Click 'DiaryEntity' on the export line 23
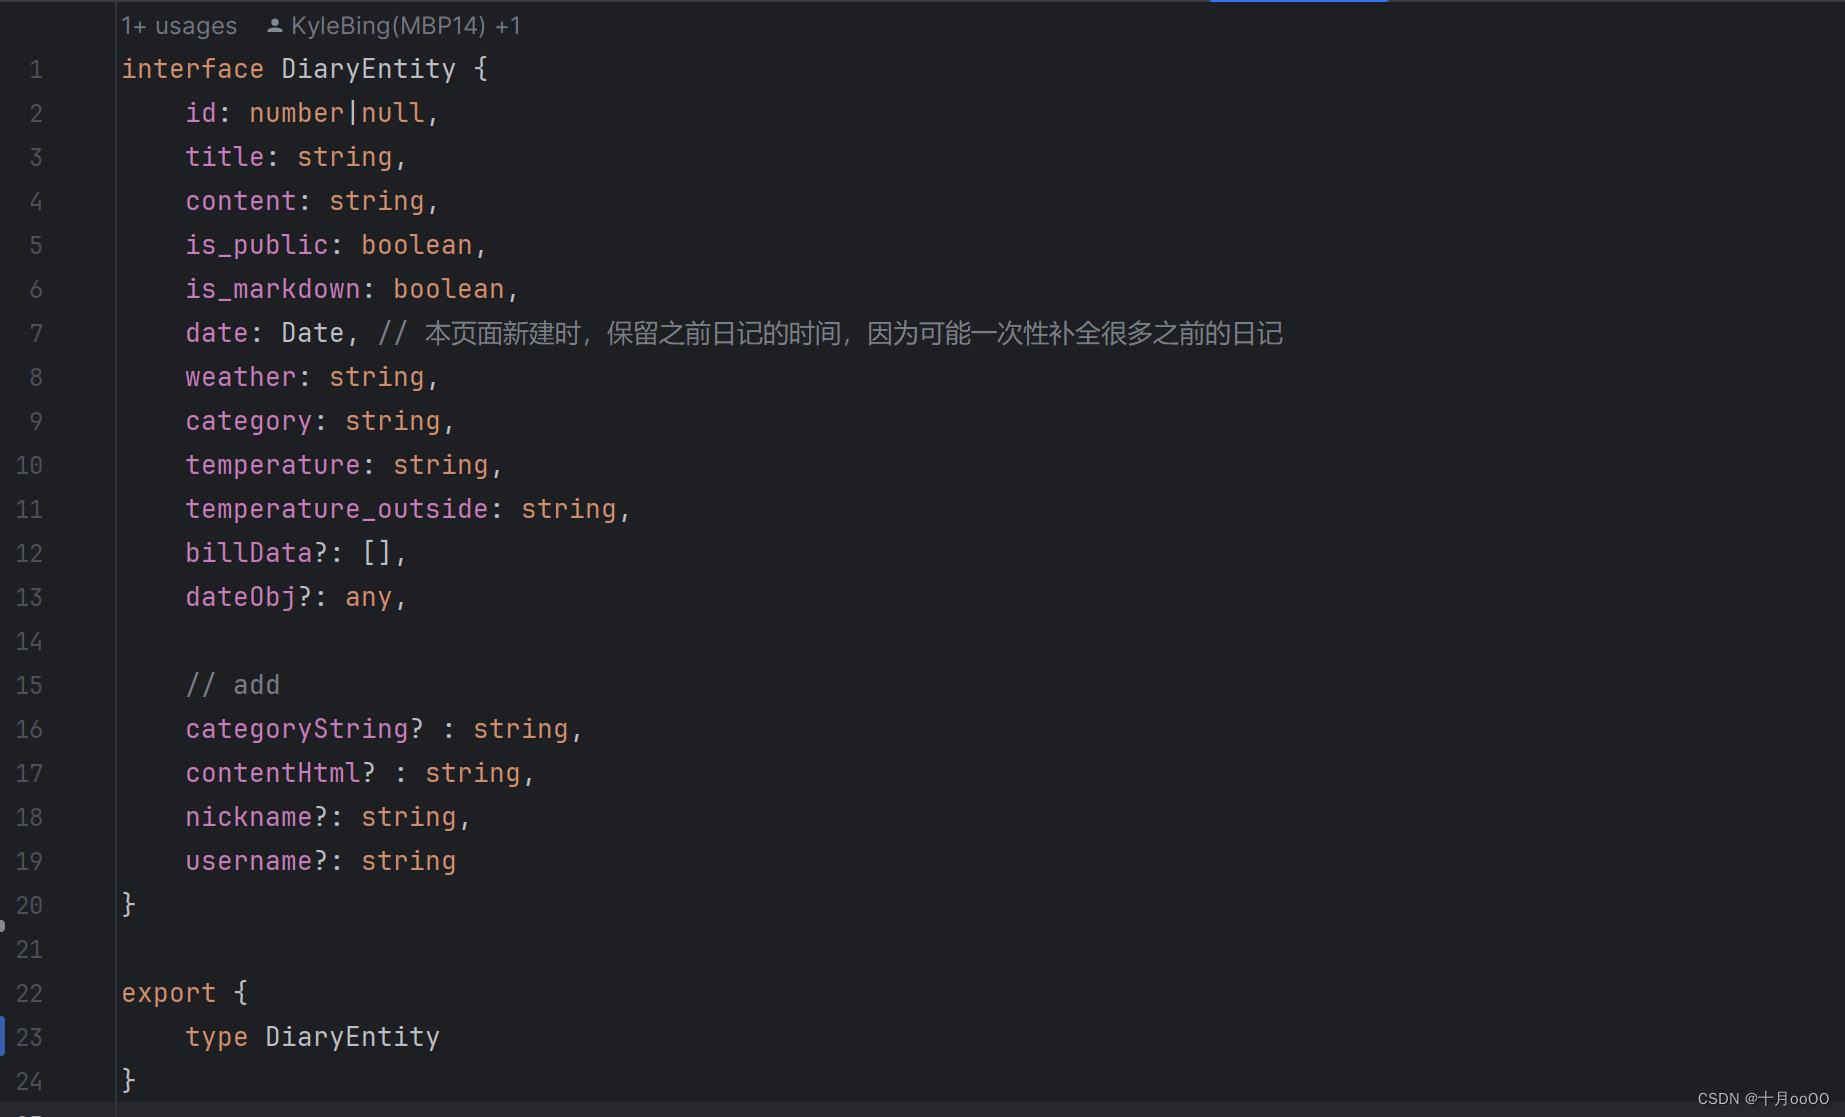This screenshot has height=1117, width=1845. click(353, 1037)
